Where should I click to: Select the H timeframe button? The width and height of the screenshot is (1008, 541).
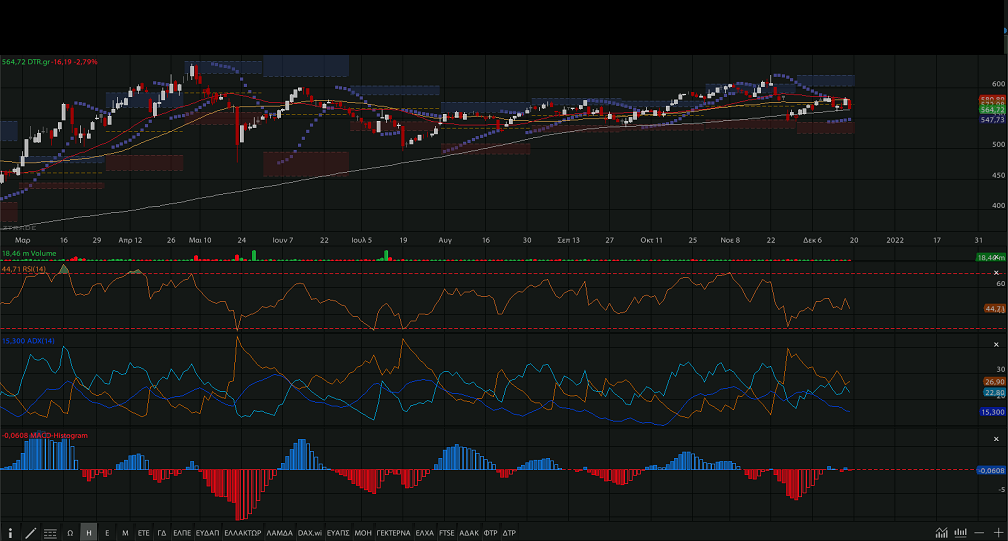(x=89, y=533)
